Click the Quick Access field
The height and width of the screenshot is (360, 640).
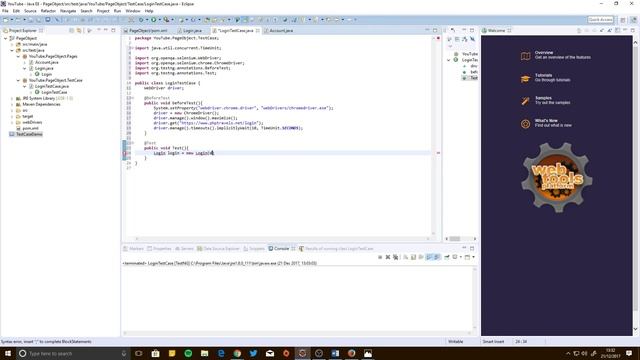pos(600,20)
